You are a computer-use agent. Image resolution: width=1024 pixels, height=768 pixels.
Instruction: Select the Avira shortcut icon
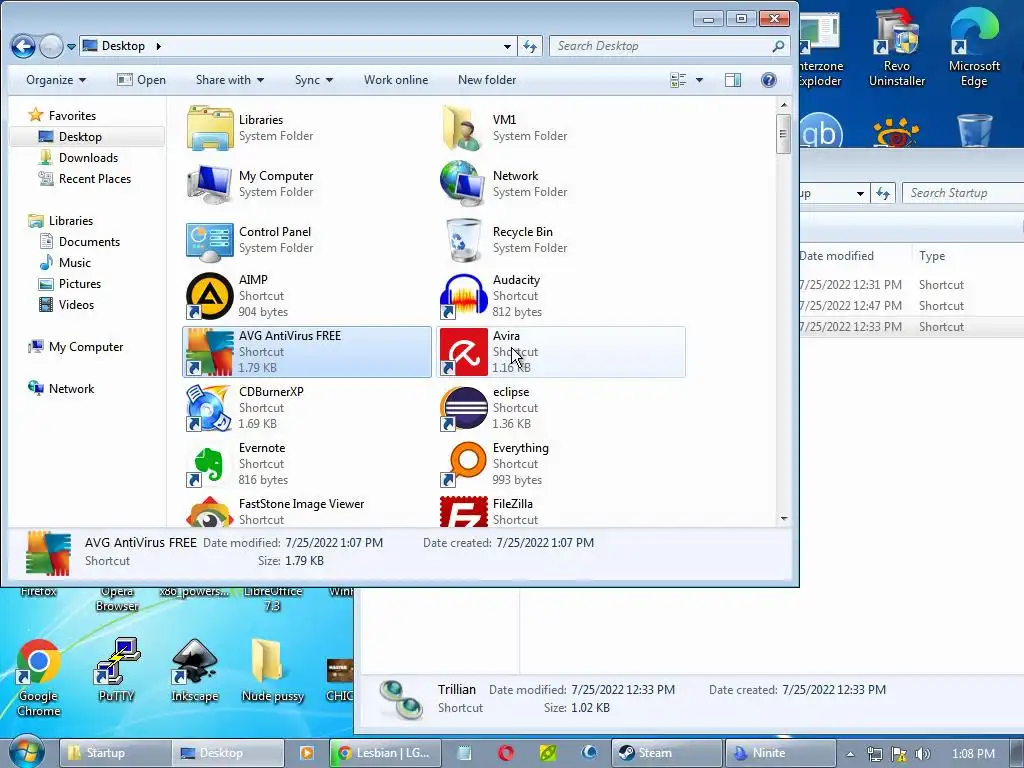click(x=464, y=352)
